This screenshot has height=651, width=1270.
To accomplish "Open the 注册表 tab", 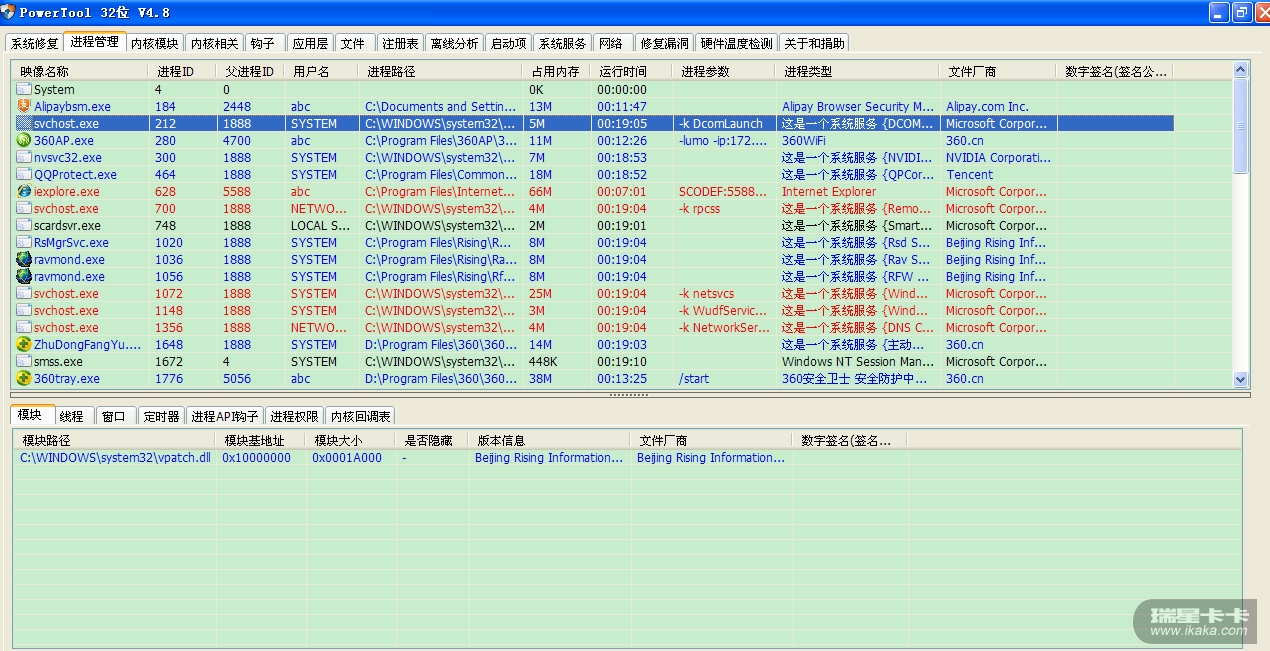I will [x=400, y=43].
